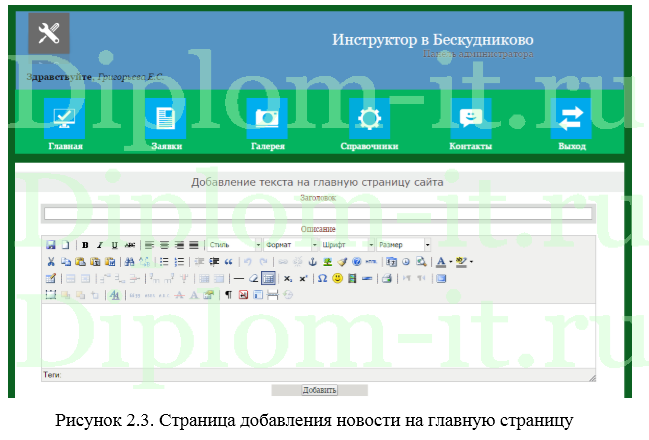The image size is (649, 440).
Task: Insert a special character with Omega icon
Action: (x=323, y=279)
